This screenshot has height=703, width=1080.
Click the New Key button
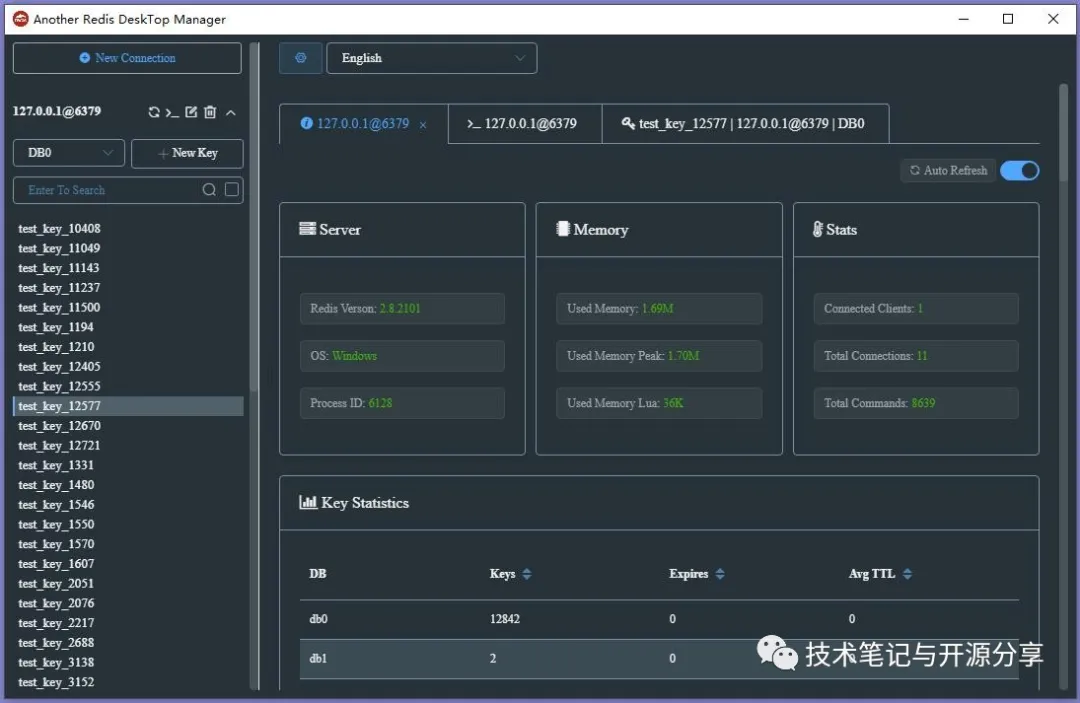pos(187,153)
